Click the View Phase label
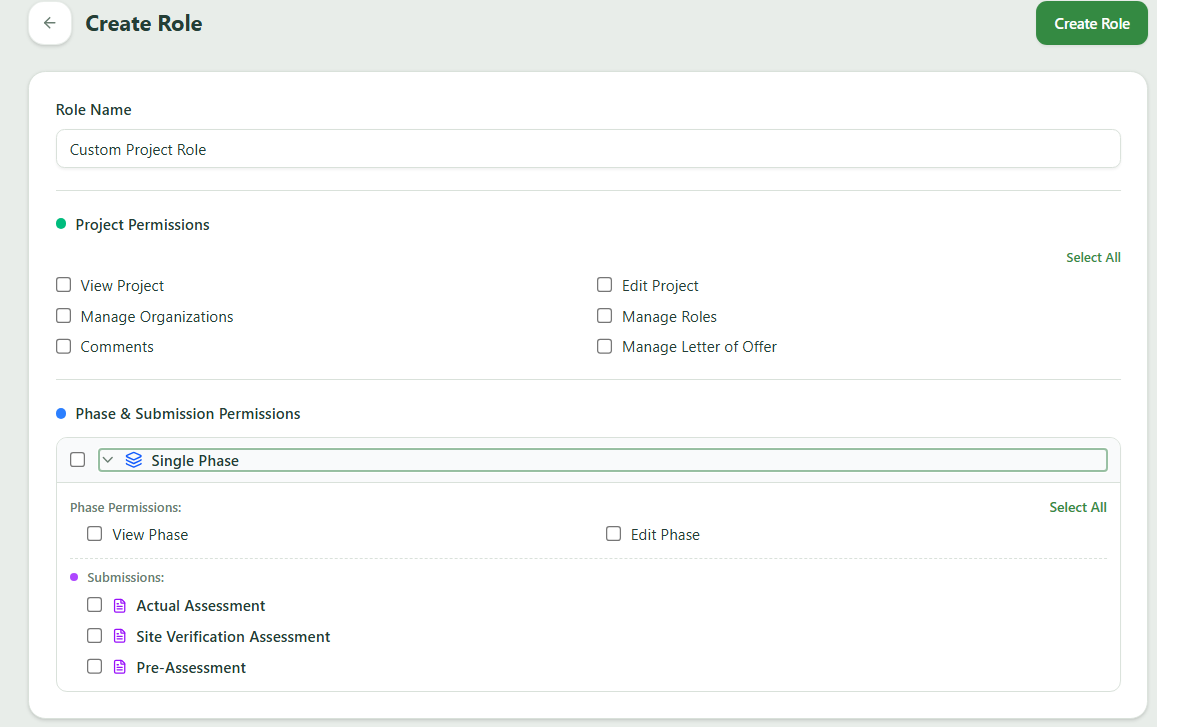Image resolution: width=1179 pixels, height=727 pixels. point(150,535)
